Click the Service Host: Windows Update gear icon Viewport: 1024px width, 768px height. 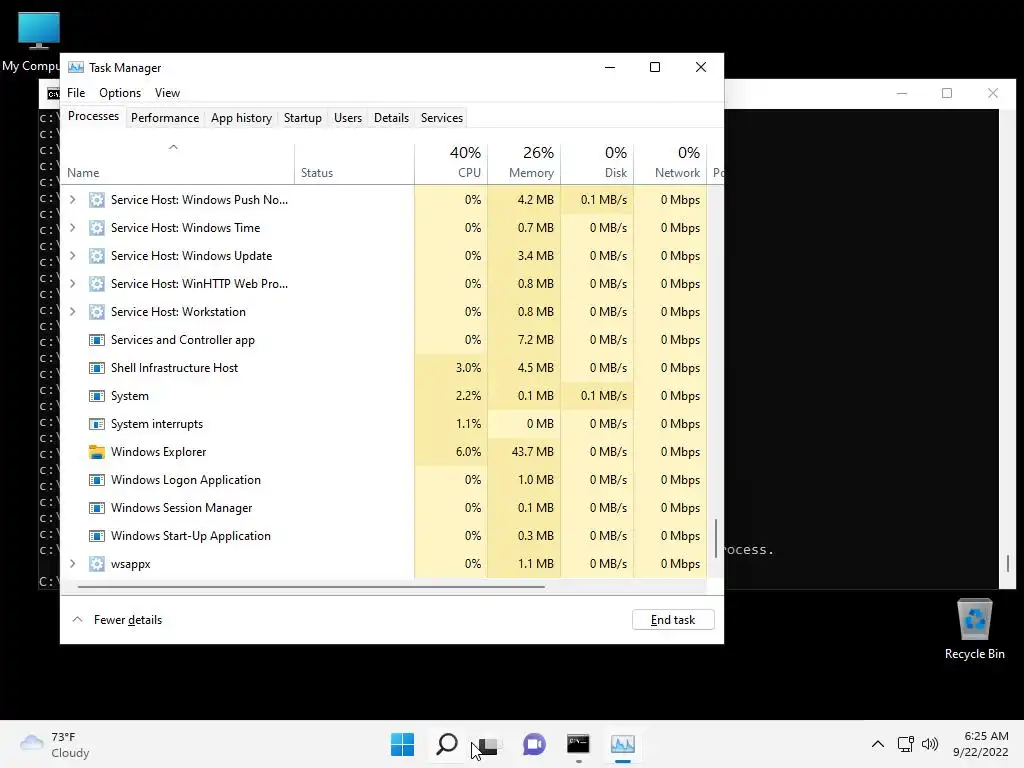point(97,256)
